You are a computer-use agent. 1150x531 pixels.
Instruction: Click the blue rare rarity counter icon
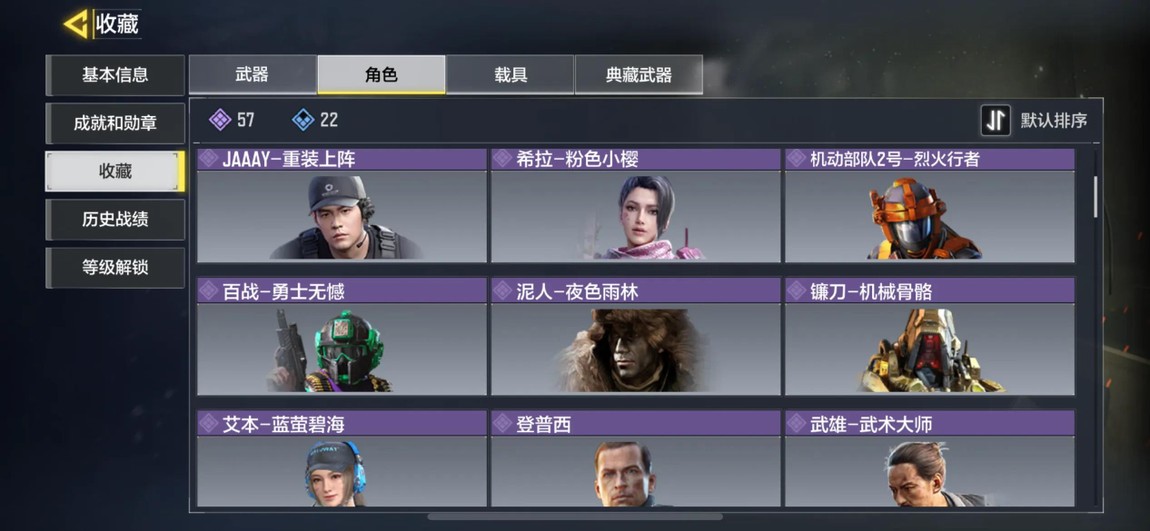[303, 120]
